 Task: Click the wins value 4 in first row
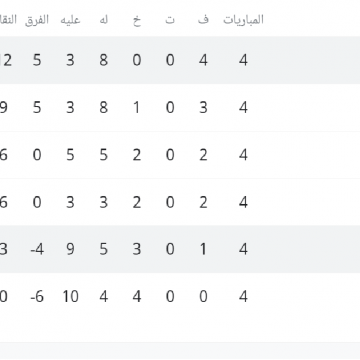pyautogui.click(x=203, y=60)
